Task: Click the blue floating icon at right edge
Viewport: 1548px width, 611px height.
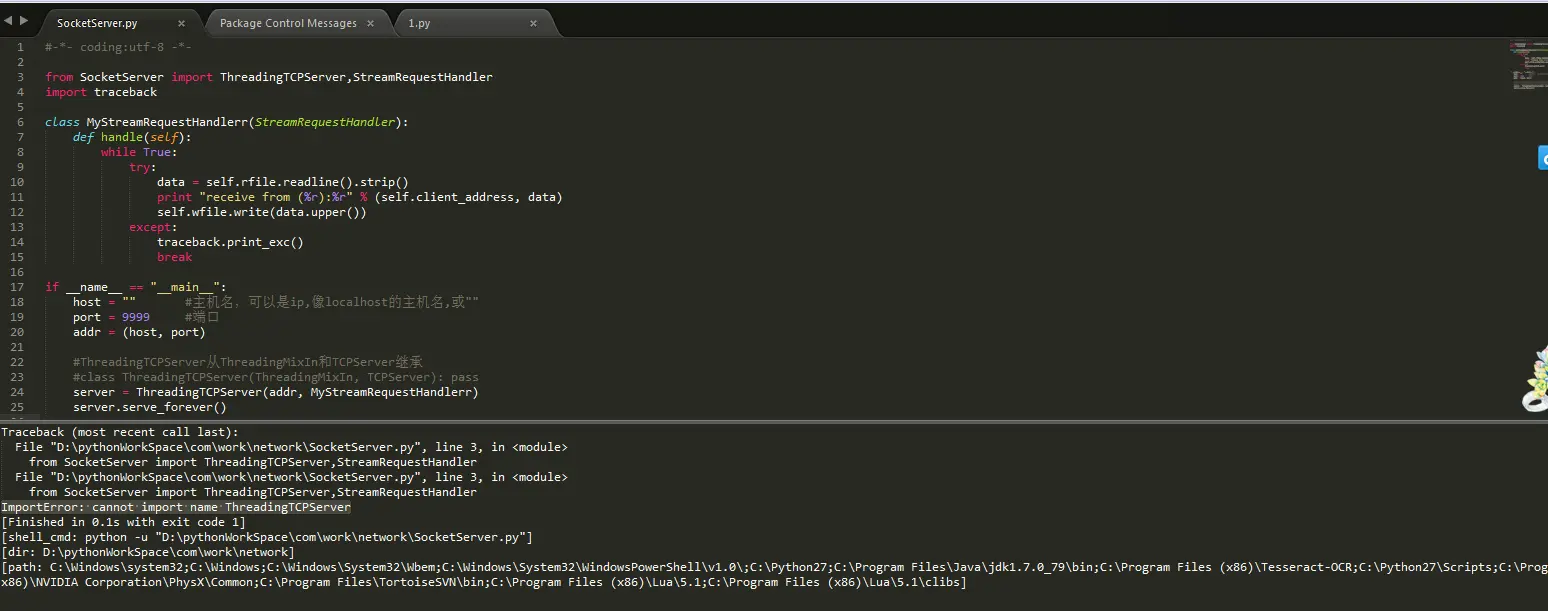Action: pos(1542,158)
